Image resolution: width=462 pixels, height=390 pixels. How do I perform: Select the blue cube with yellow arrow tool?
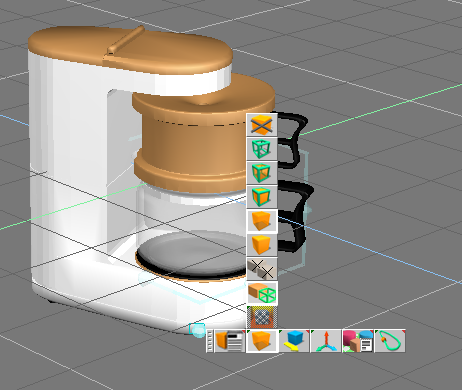[294, 341]
